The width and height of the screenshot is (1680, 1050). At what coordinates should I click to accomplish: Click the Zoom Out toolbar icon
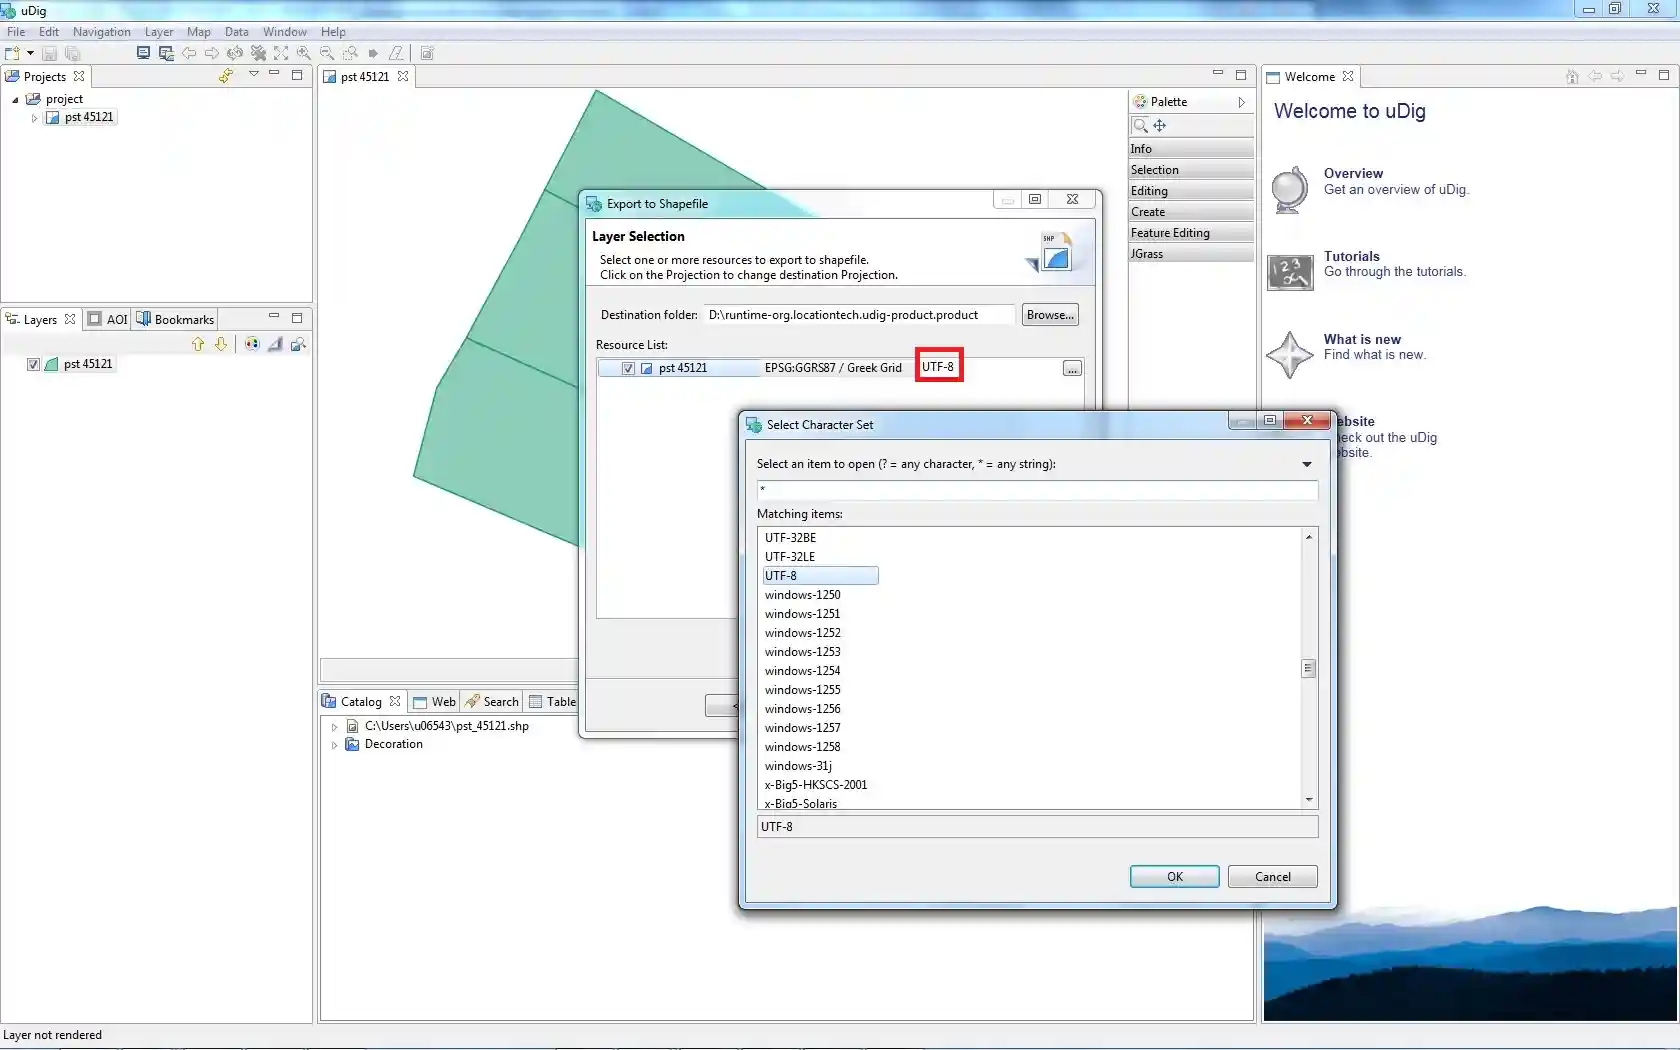(327, 53)
